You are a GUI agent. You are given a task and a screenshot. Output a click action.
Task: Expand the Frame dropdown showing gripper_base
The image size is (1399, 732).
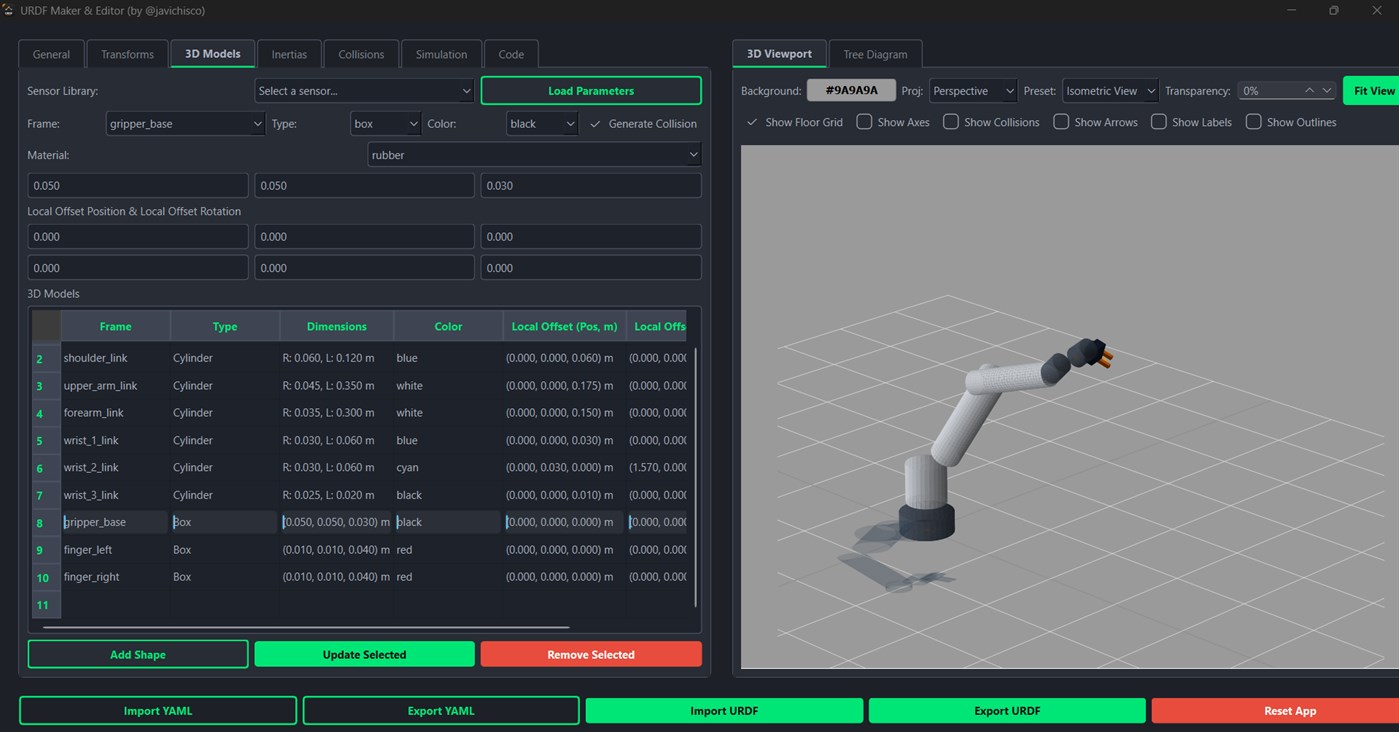[x=186, y=124]
